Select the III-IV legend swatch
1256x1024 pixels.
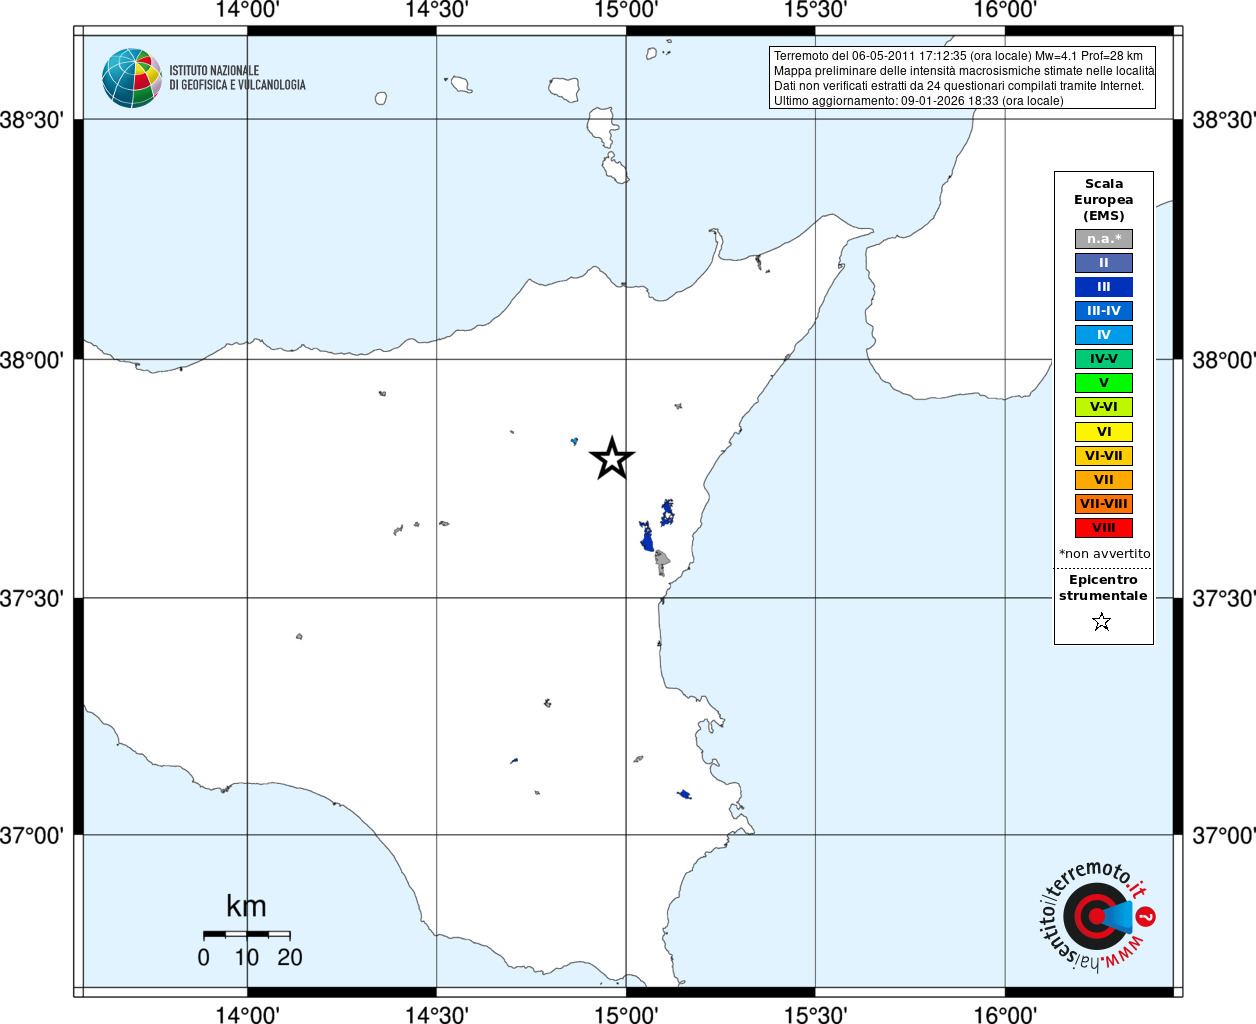pos(1104,311)
